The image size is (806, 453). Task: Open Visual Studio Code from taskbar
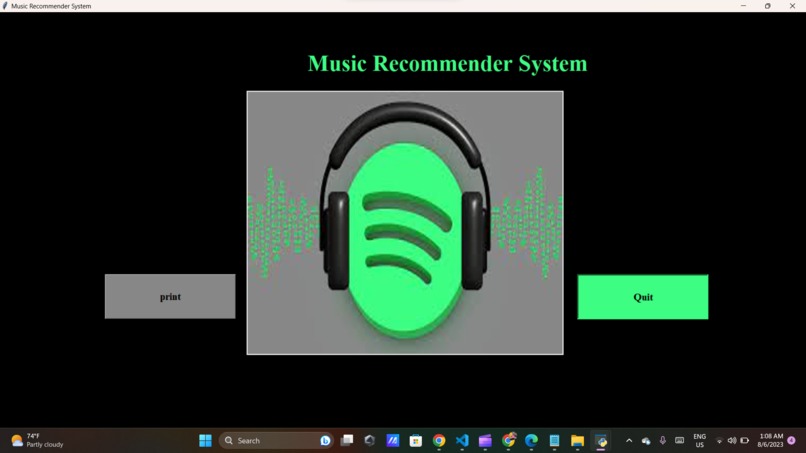click(x=462, y=441)
